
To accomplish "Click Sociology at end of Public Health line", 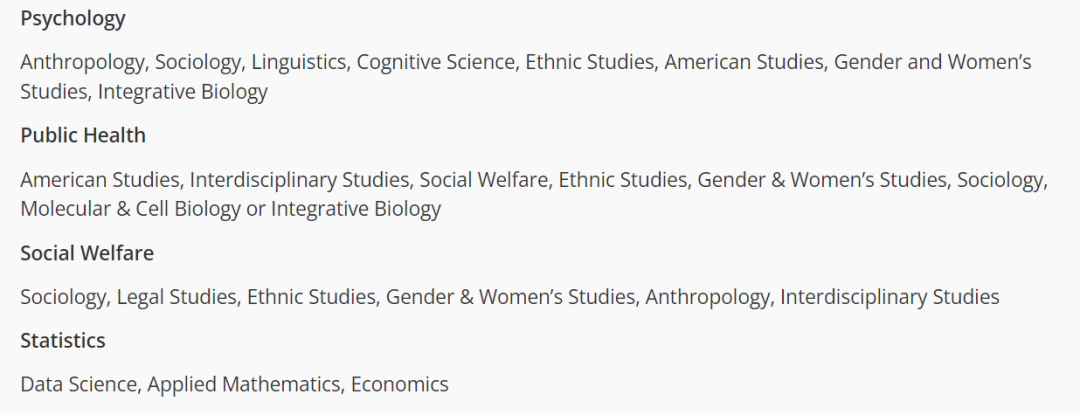I will [x=1000, y=180].
